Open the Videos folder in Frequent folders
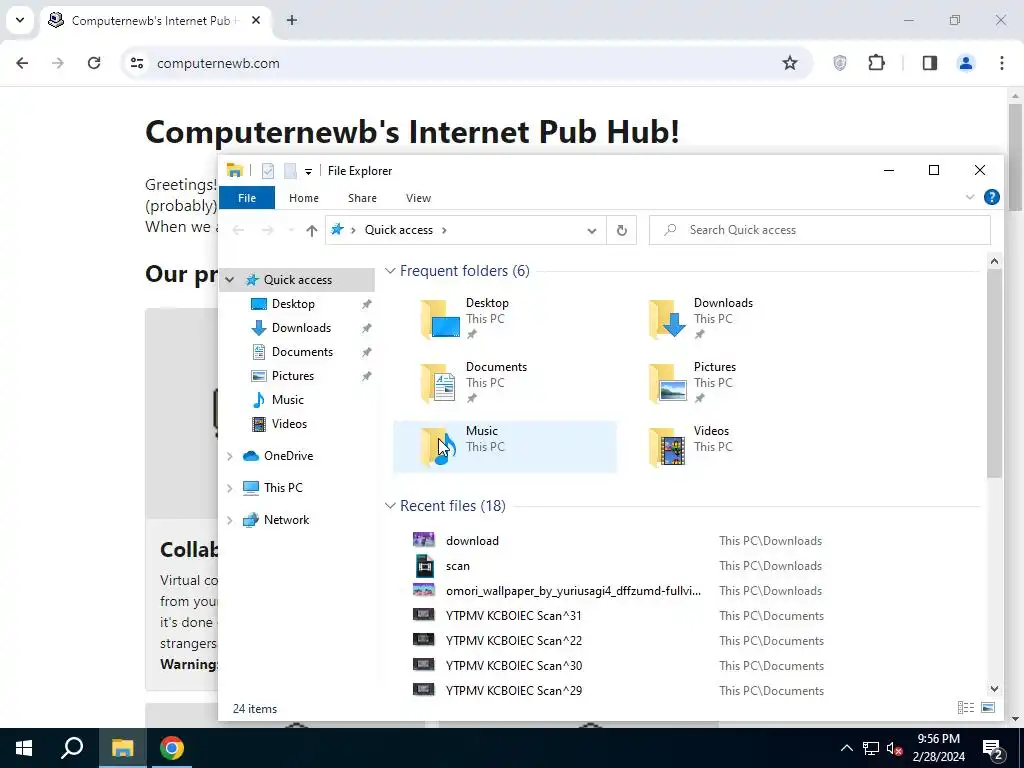The height and width of the screenshot is (768, 1024). [733, 447]
